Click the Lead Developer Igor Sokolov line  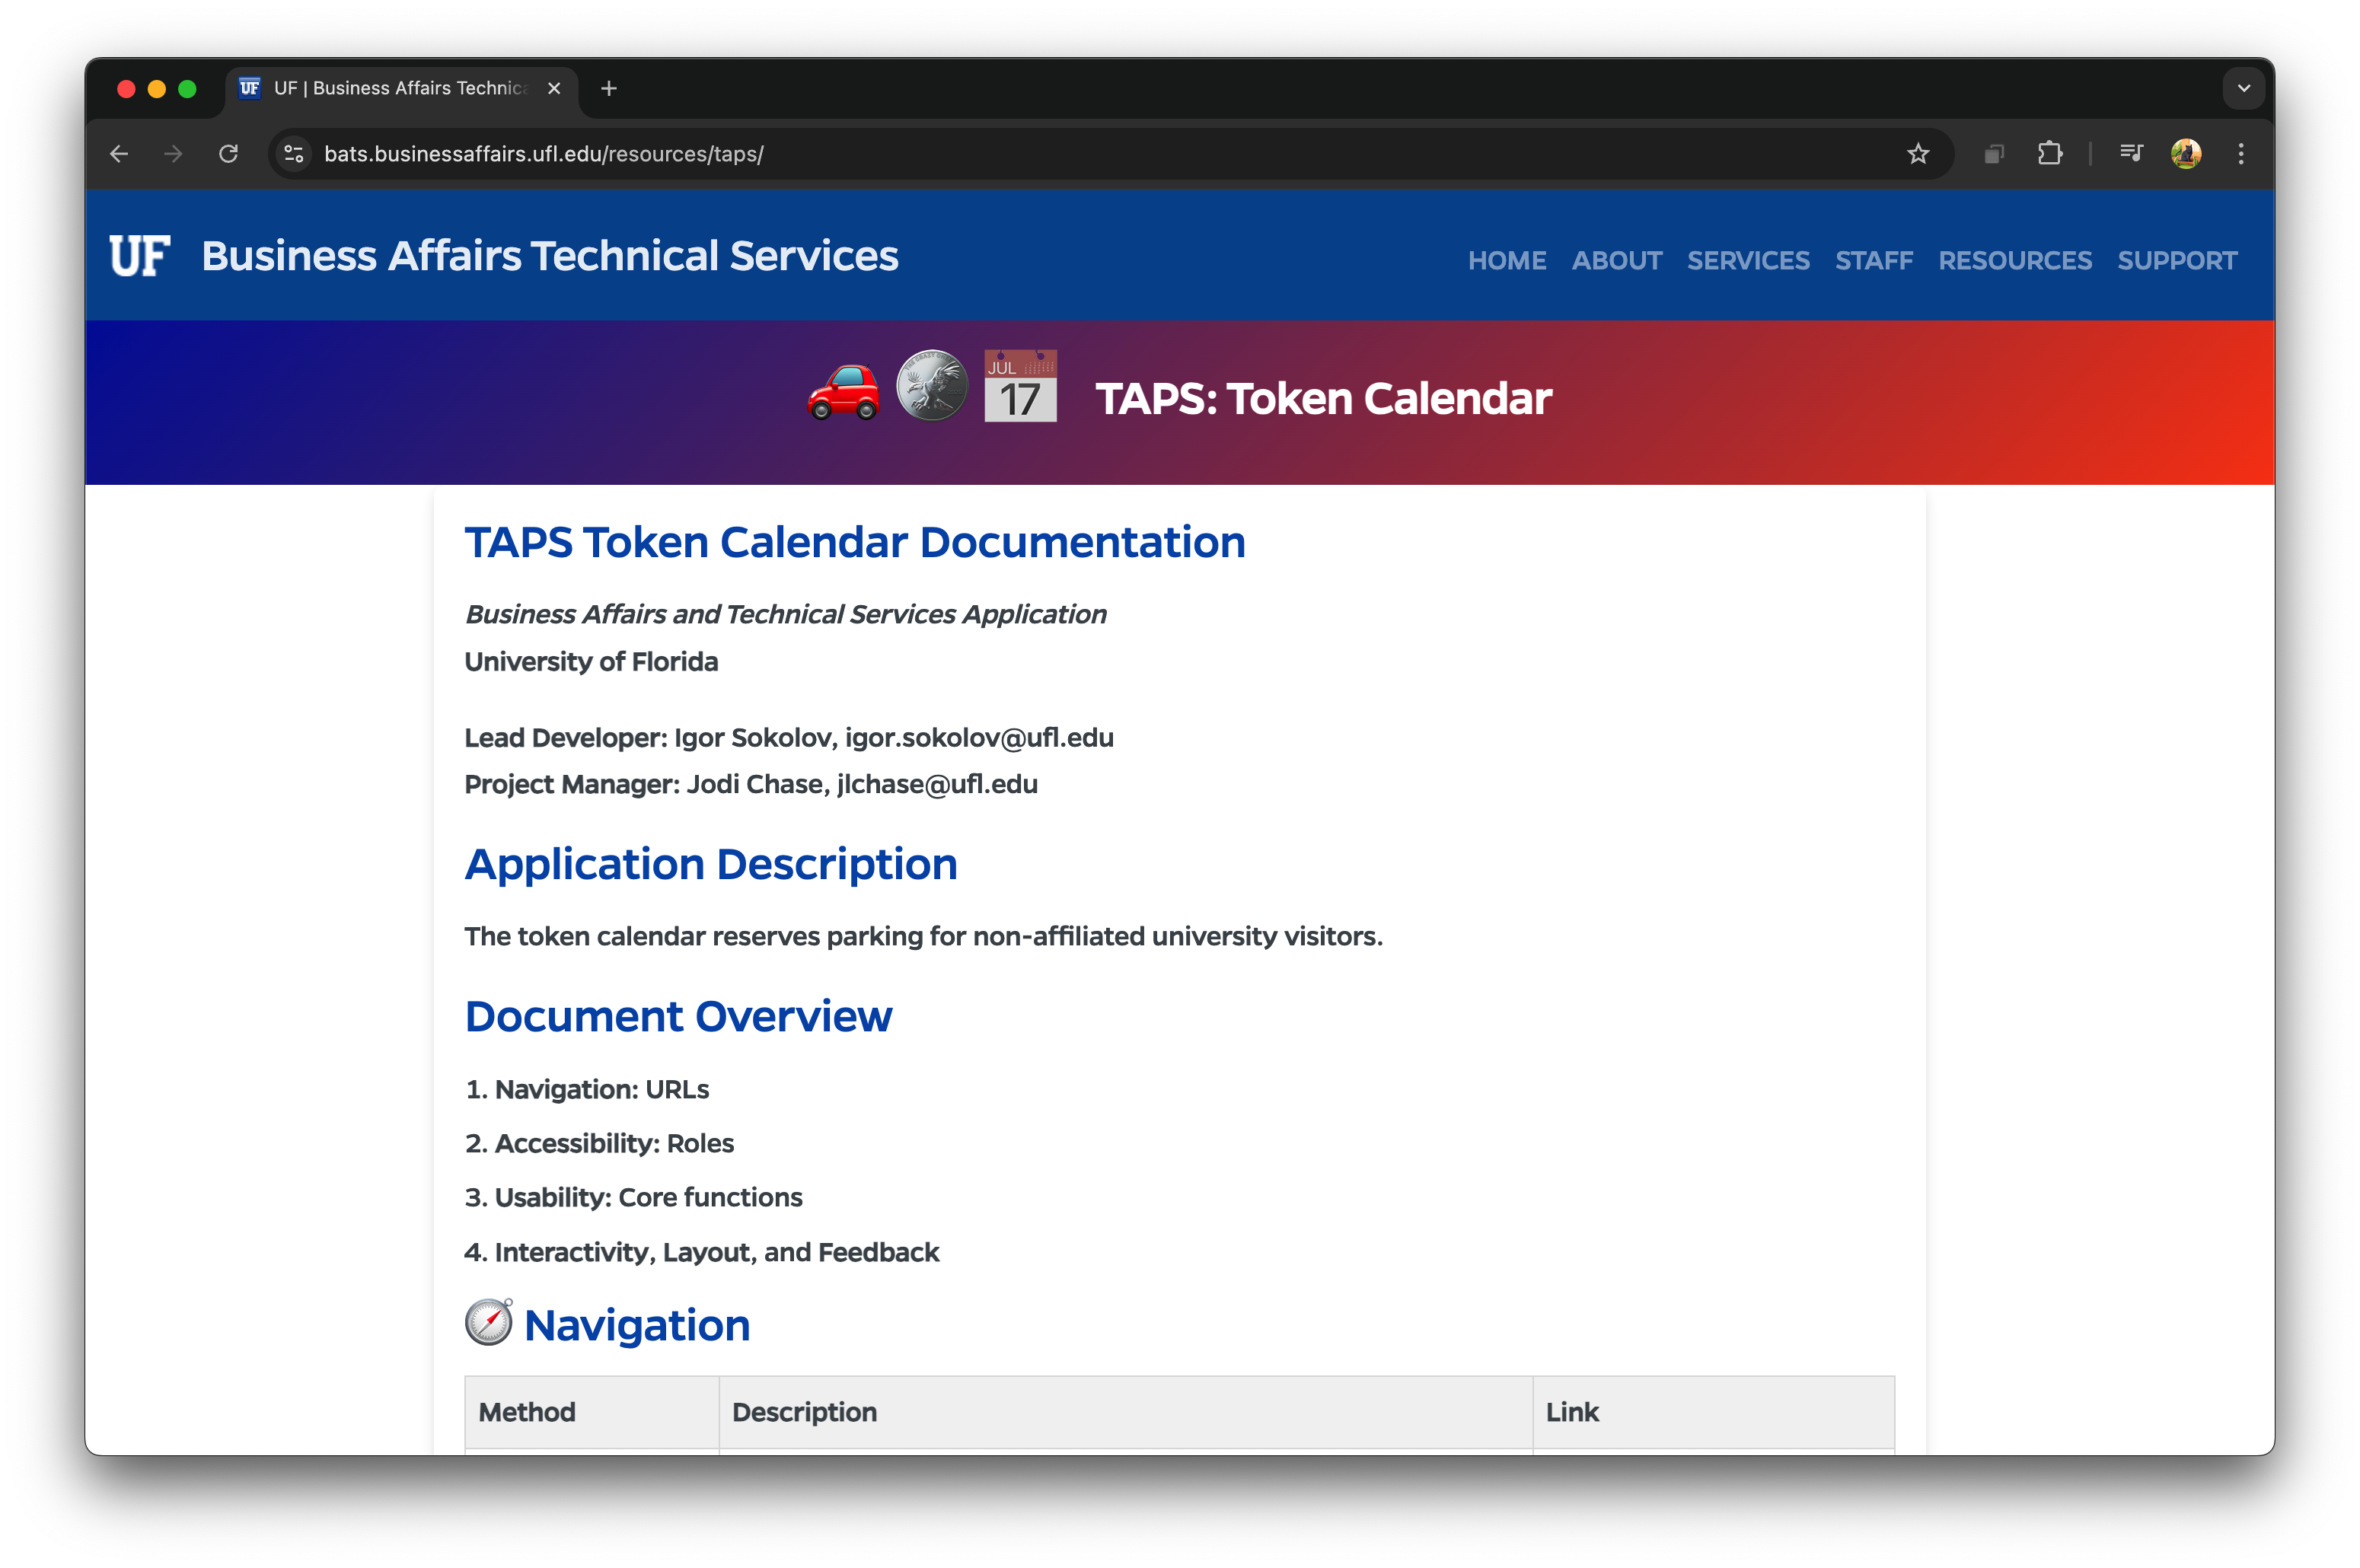(x=789, y=738)
